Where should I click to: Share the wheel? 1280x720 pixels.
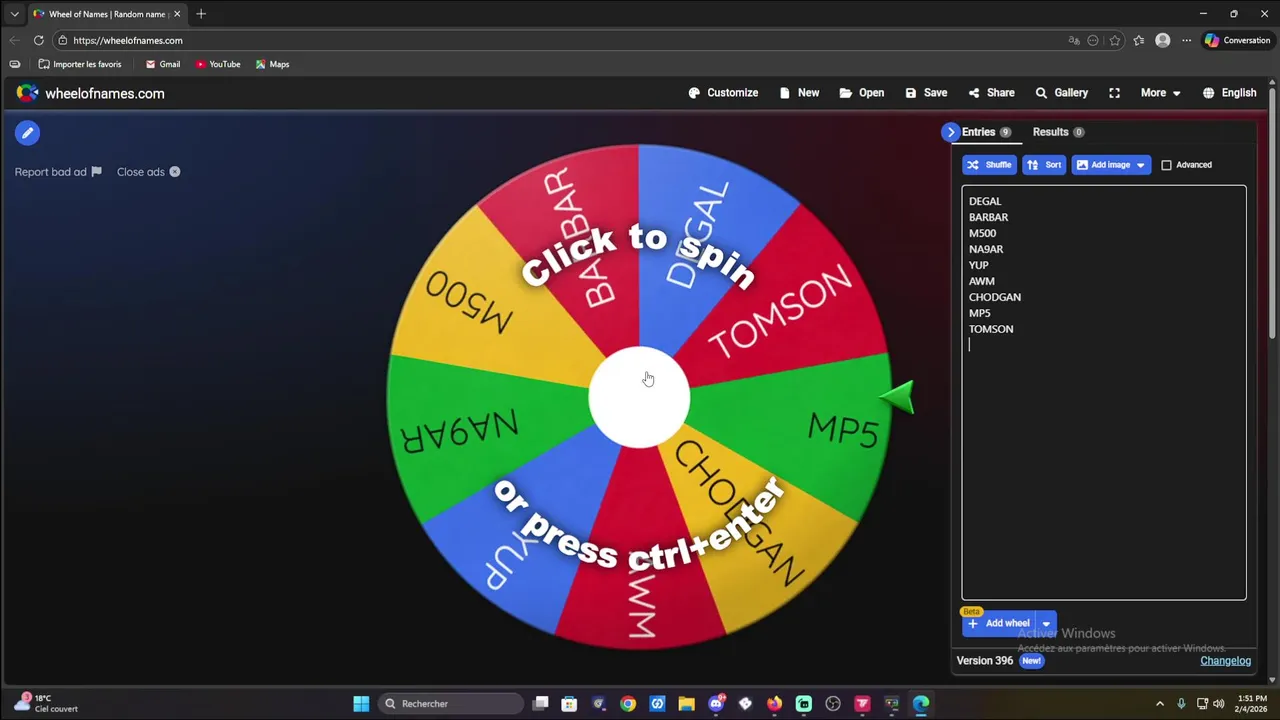coord(991,93)
